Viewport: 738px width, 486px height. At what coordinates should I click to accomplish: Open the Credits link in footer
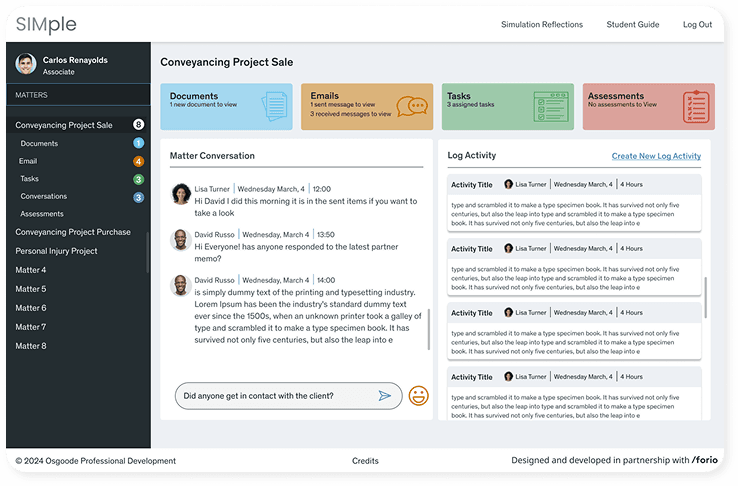point(365,461)
